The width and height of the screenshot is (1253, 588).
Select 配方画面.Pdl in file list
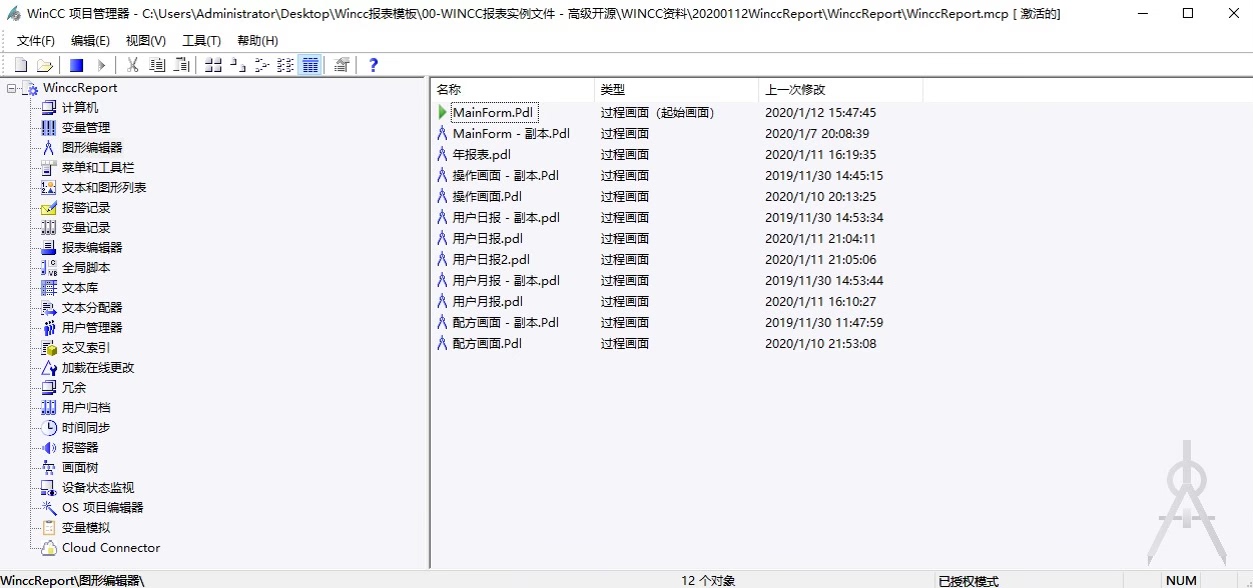point(487,344)
